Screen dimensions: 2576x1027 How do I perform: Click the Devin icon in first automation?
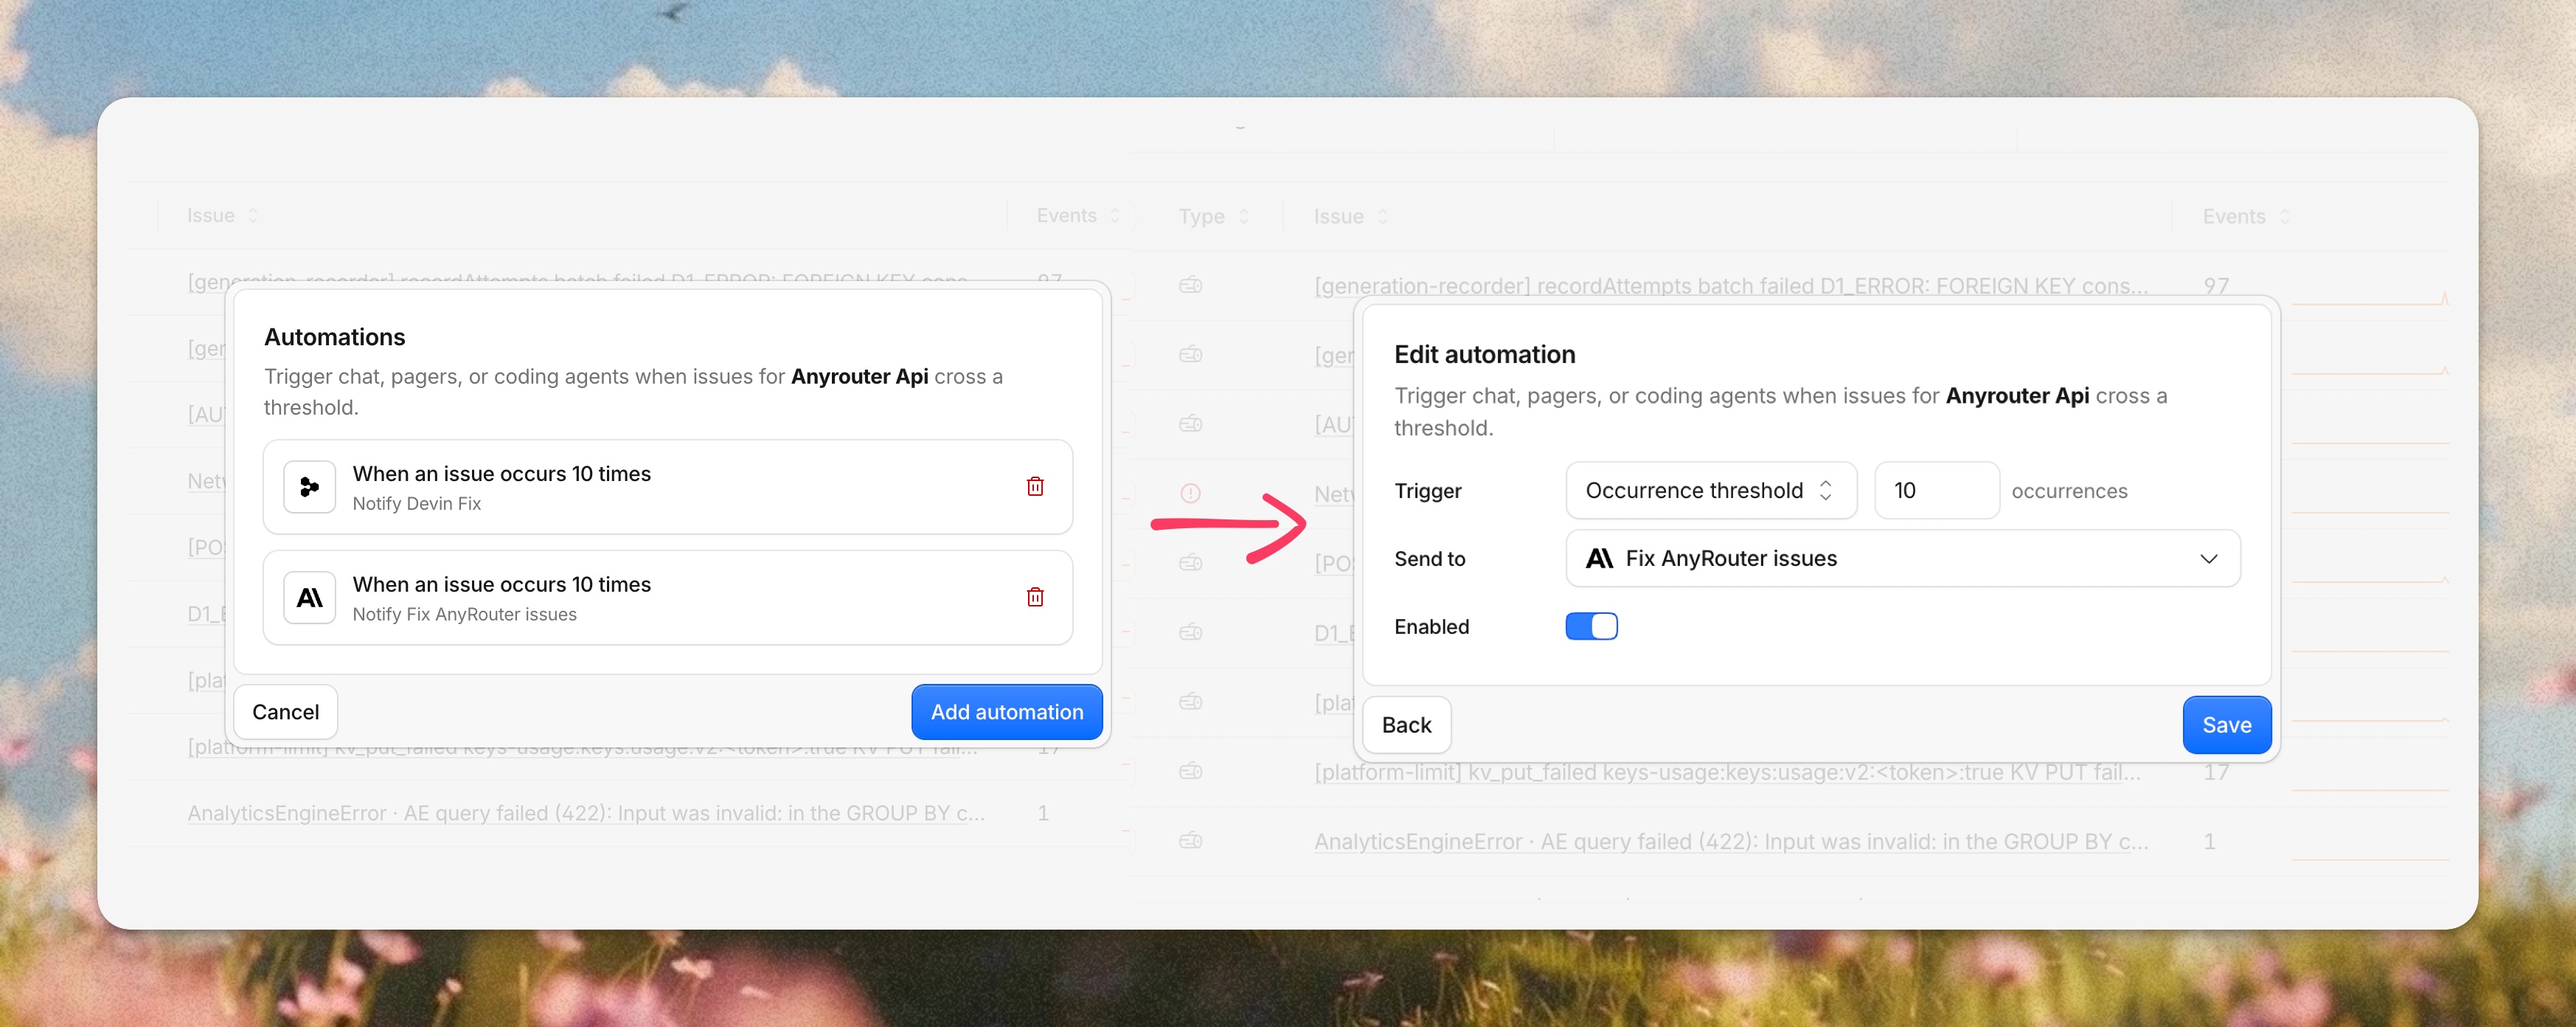(x=310, y=487)
